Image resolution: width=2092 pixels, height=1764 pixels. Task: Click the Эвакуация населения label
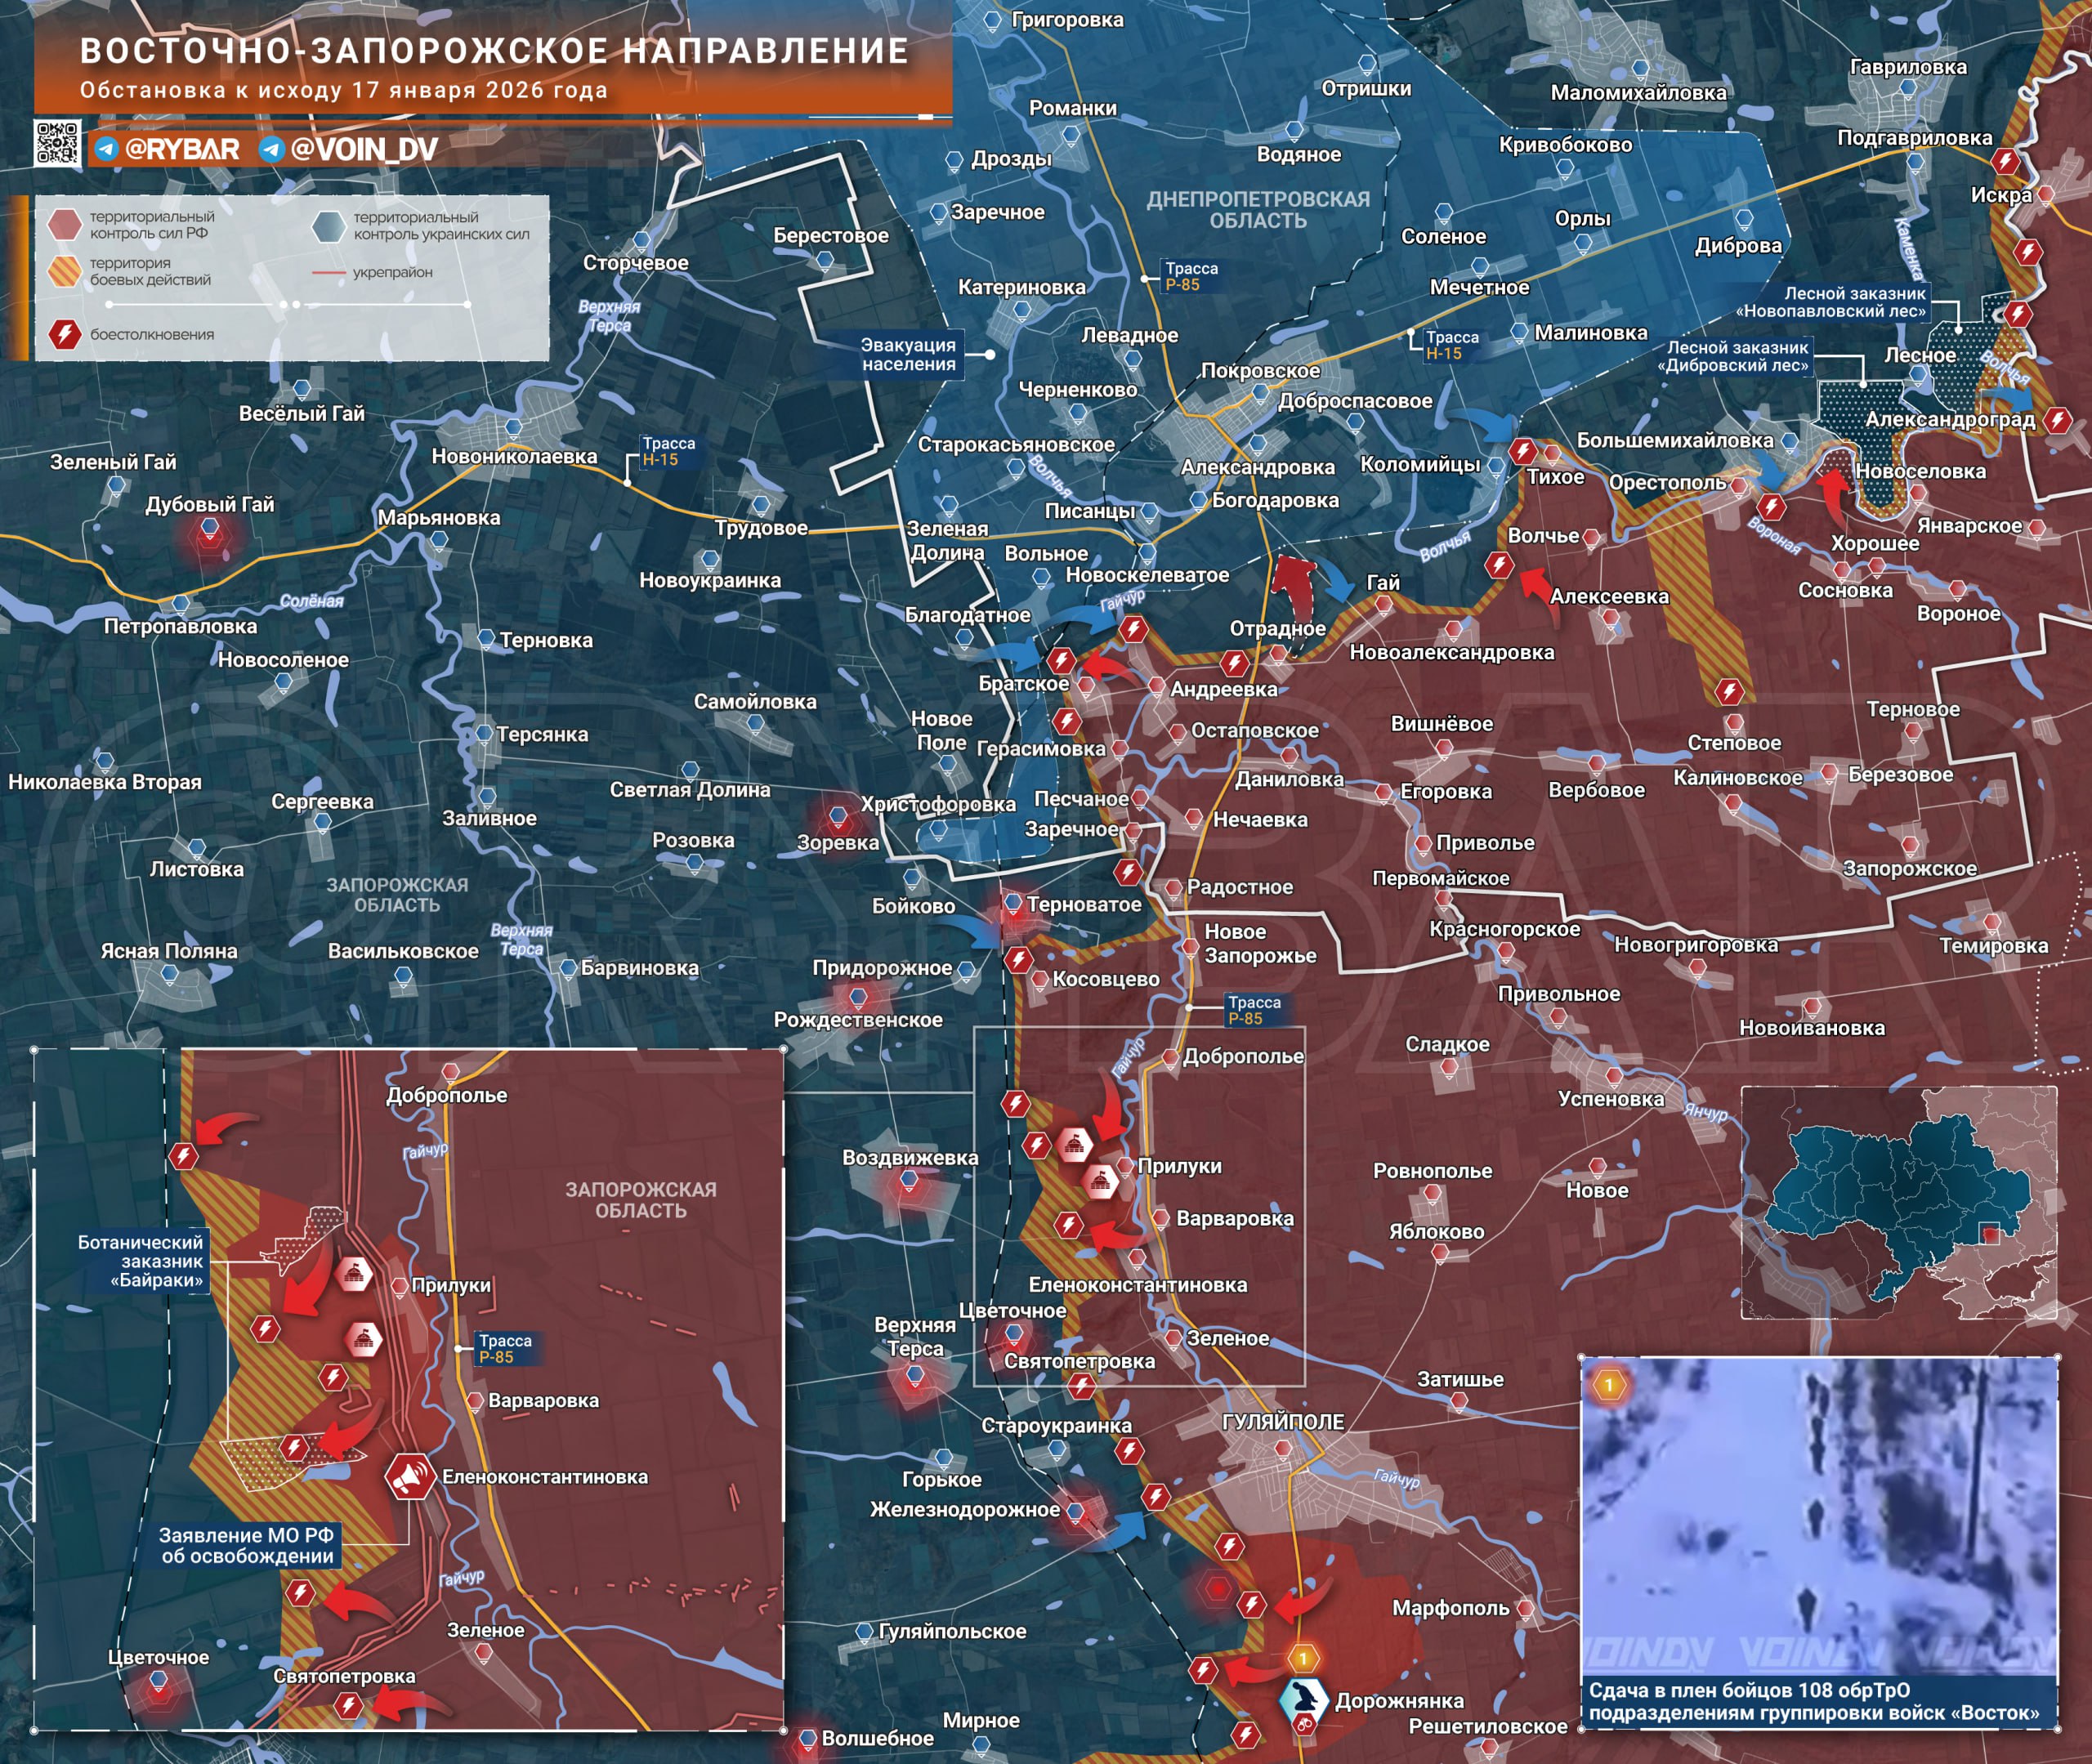908,354
